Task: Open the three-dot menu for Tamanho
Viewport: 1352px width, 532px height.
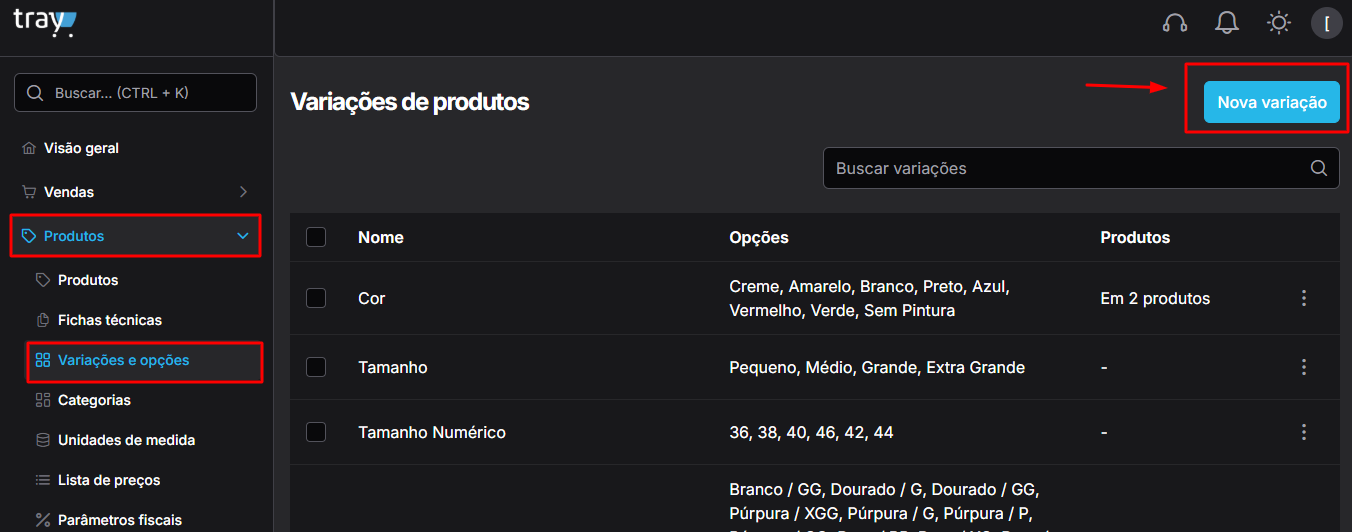Action: point(1303,367)
